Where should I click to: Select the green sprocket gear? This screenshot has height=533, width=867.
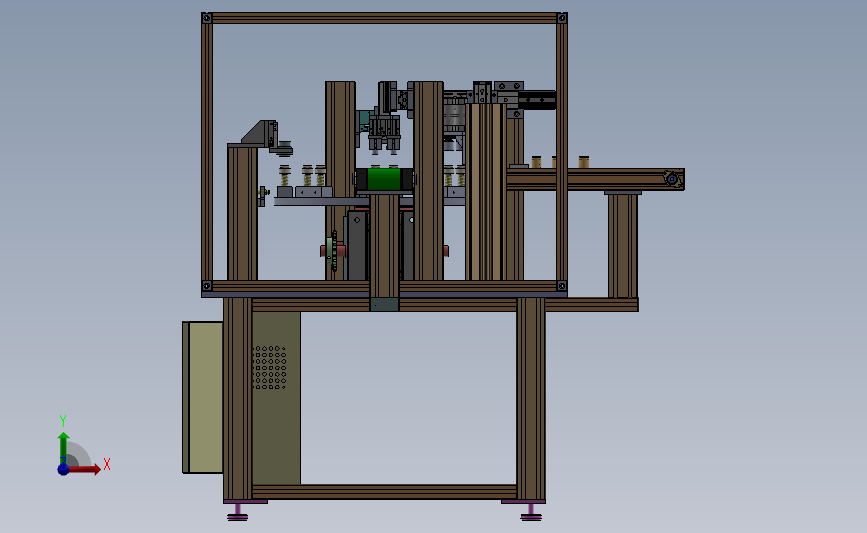click(331, 251)
